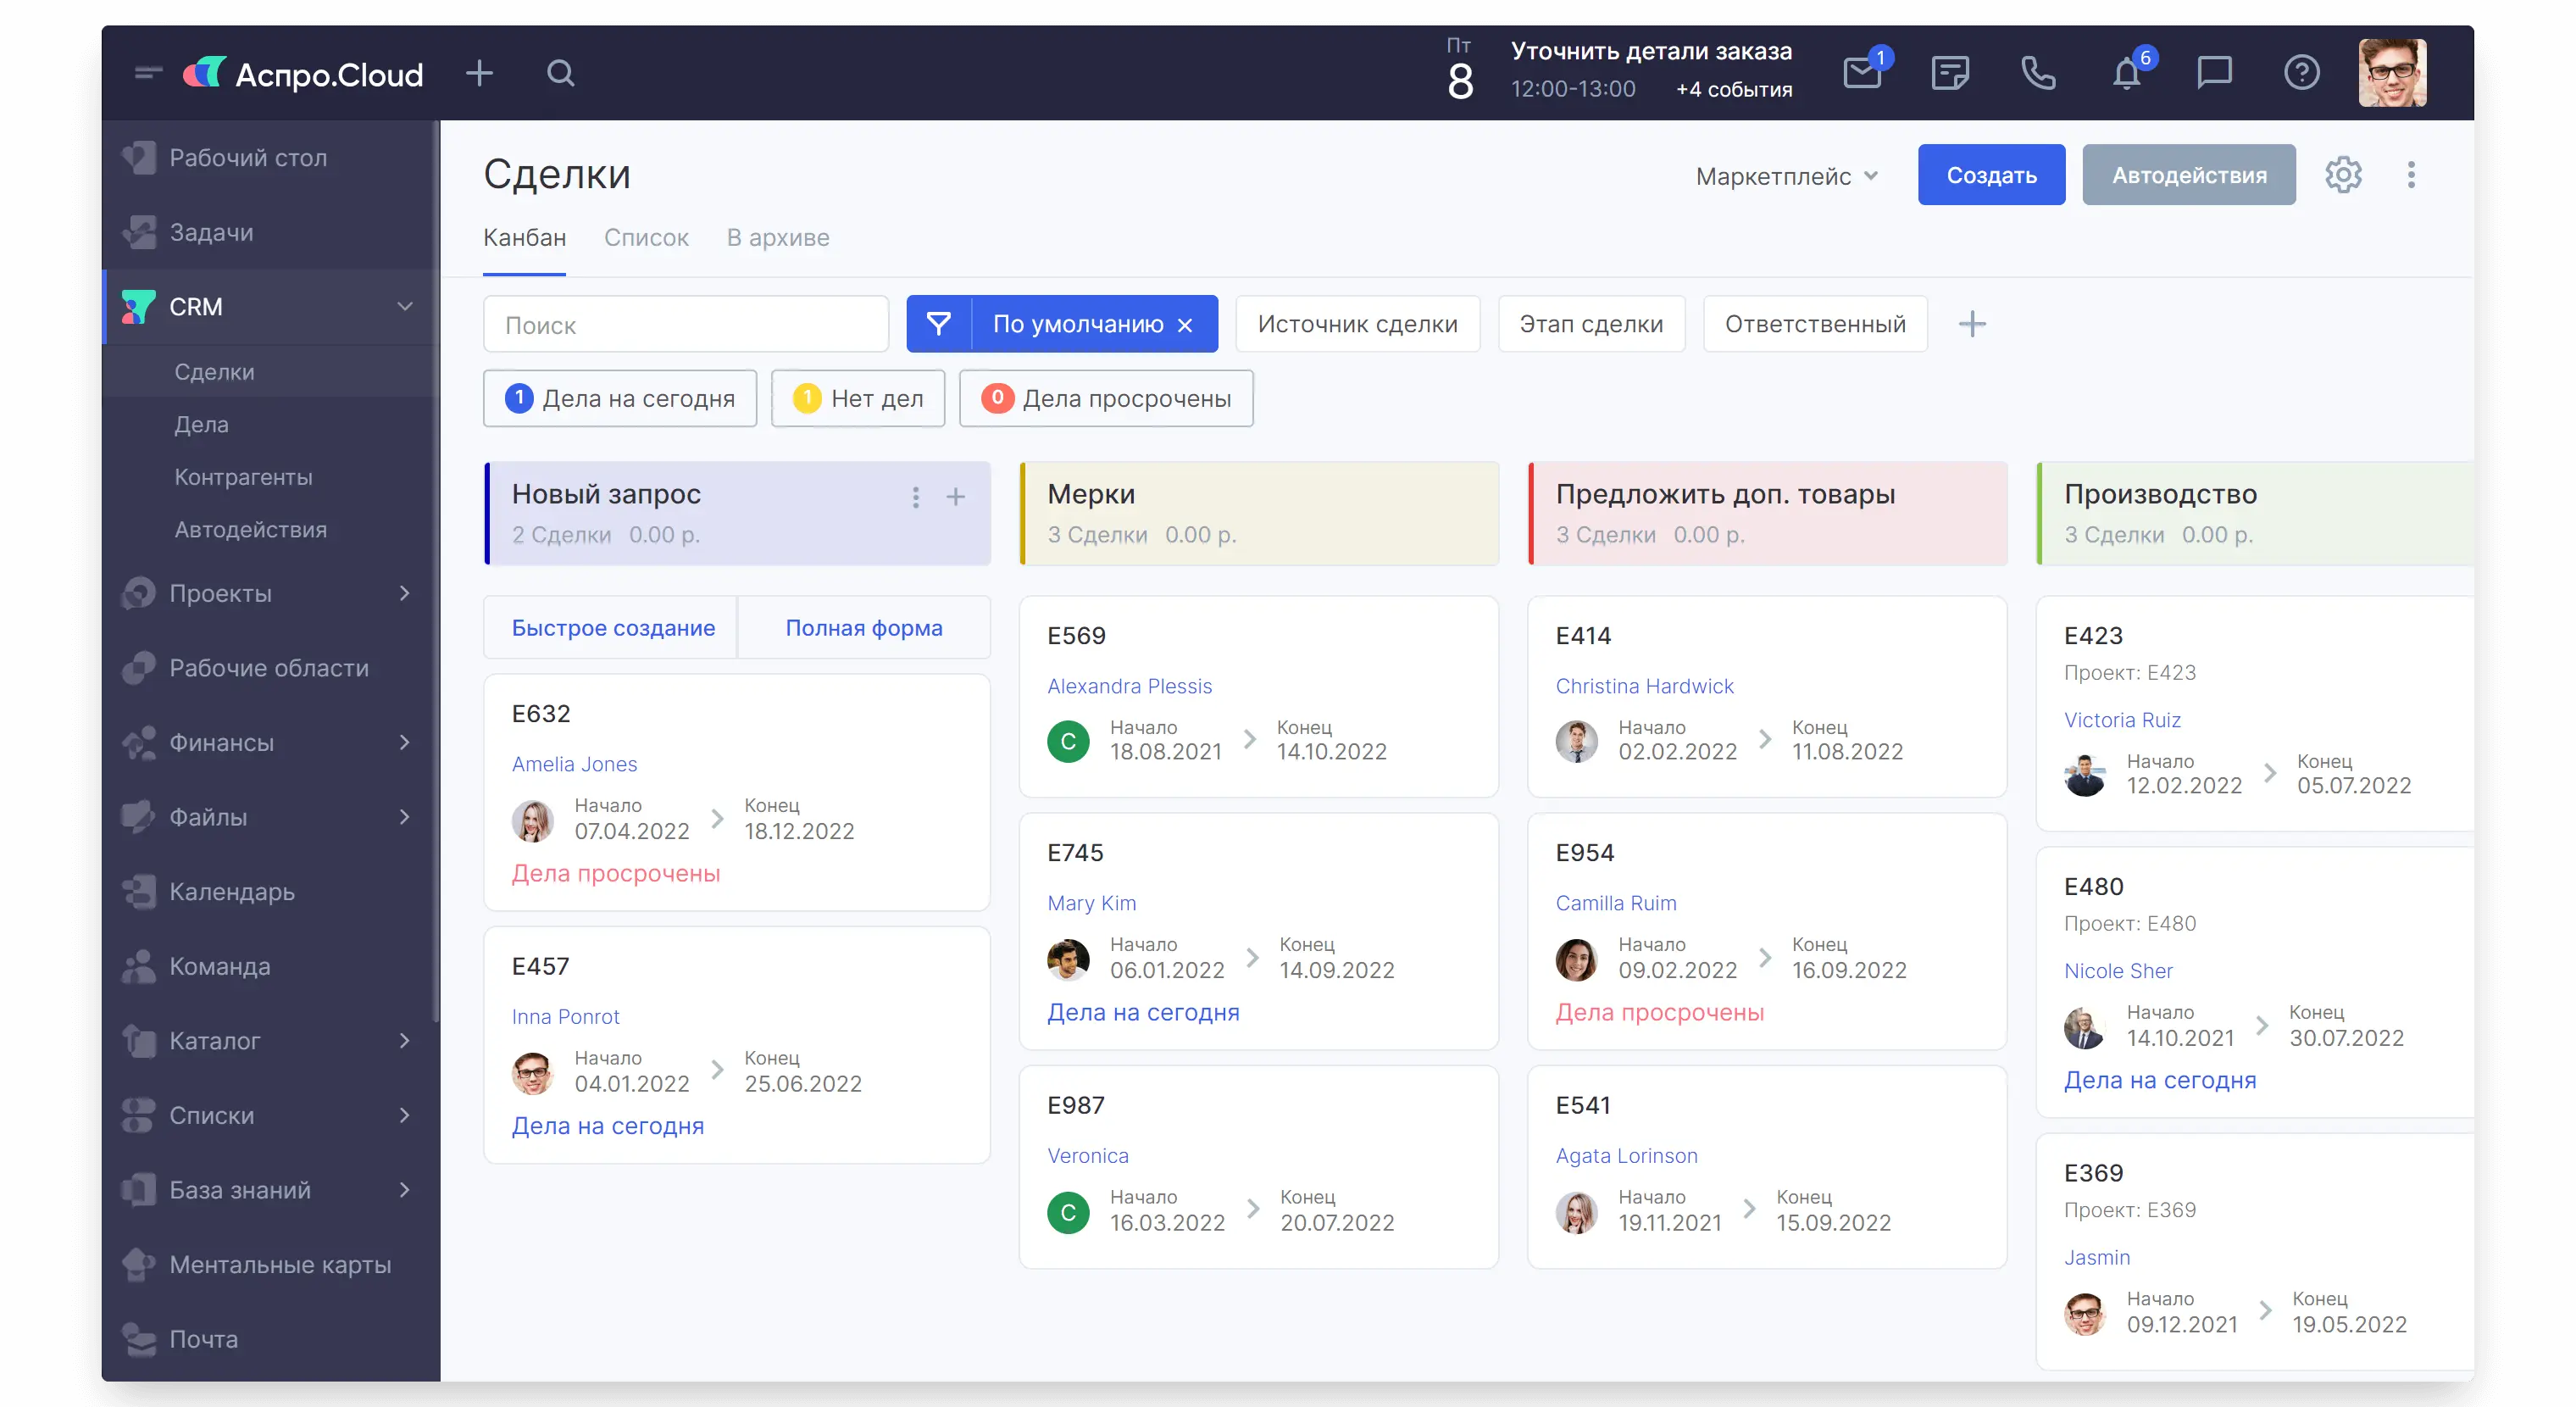Click the Поиск search input field

686,325
